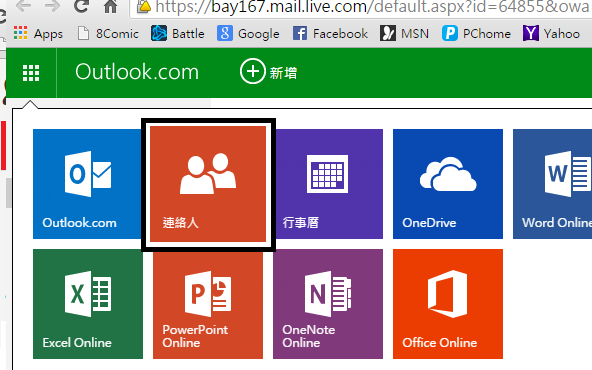Launch the PowerPoint Online tile
This screenshot has width=592, height=370.
pos(208,304)
